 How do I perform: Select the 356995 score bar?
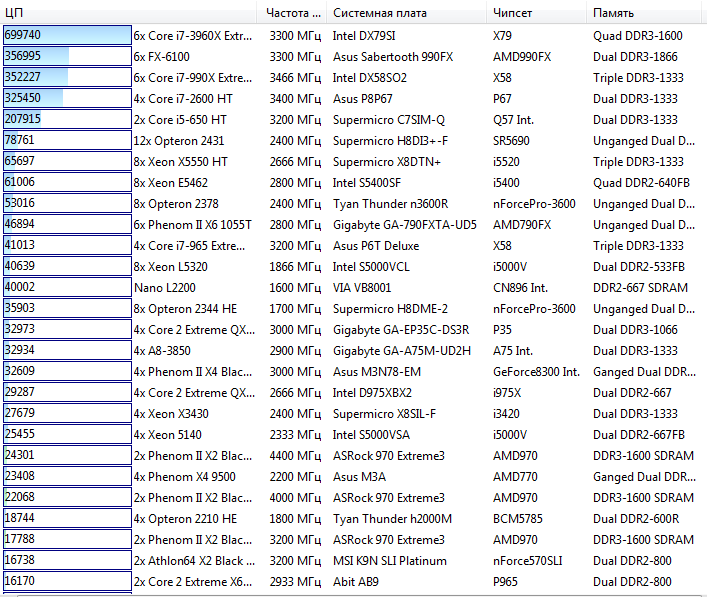click(x=67, y=56)
